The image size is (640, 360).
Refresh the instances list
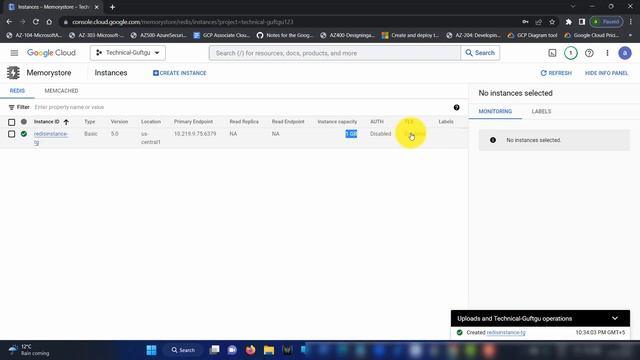[x=556, y=73]
